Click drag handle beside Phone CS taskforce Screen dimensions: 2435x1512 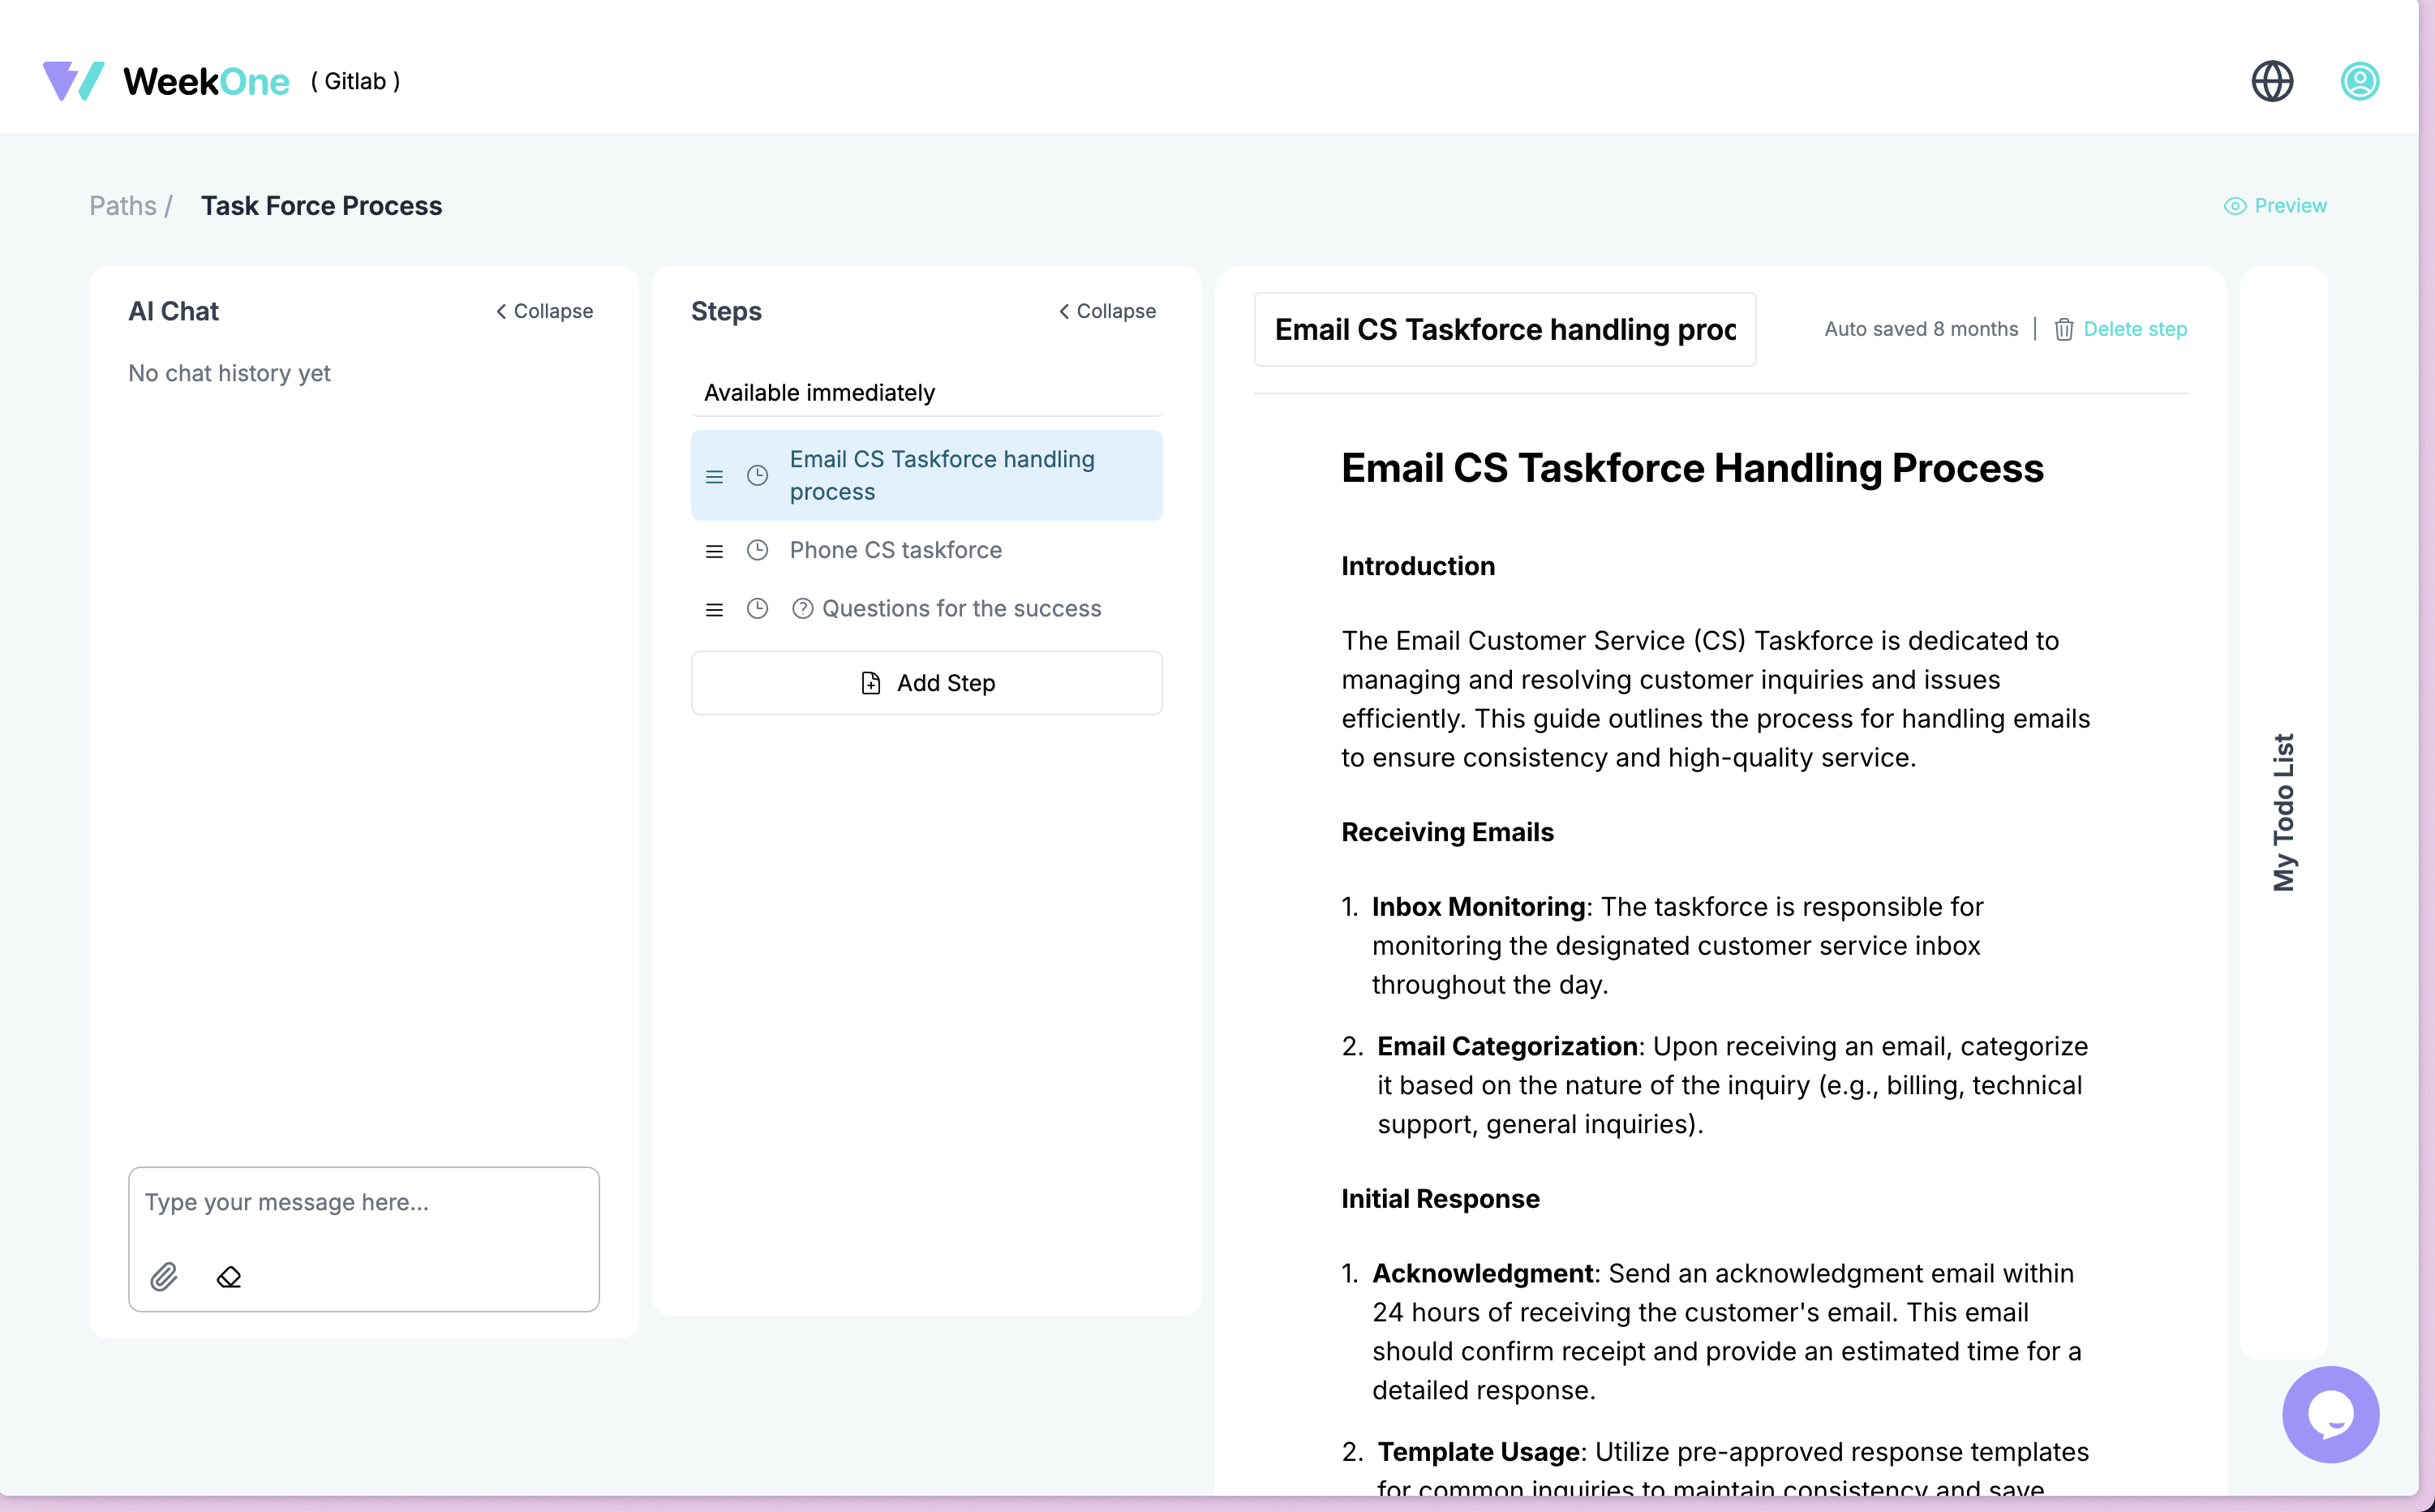[714, 551]
